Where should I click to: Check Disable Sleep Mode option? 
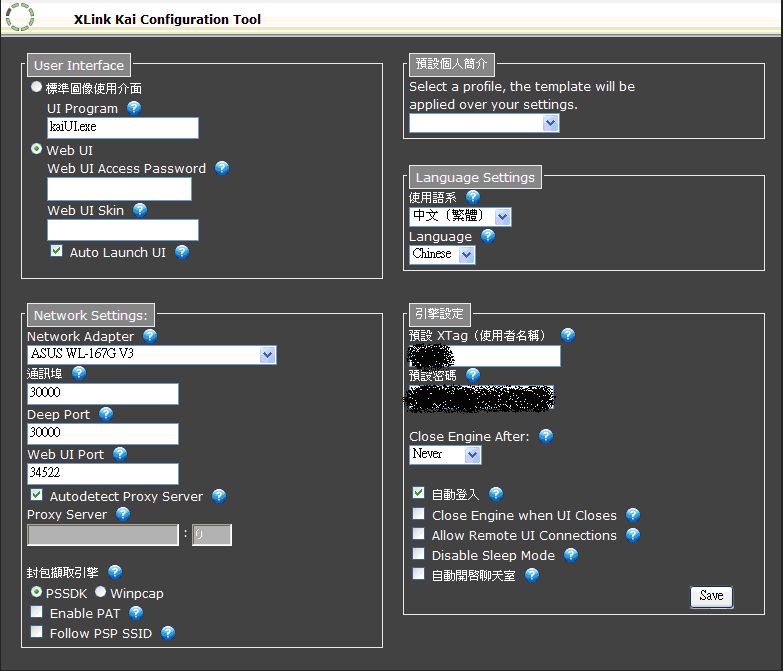[x=418, y=554]
